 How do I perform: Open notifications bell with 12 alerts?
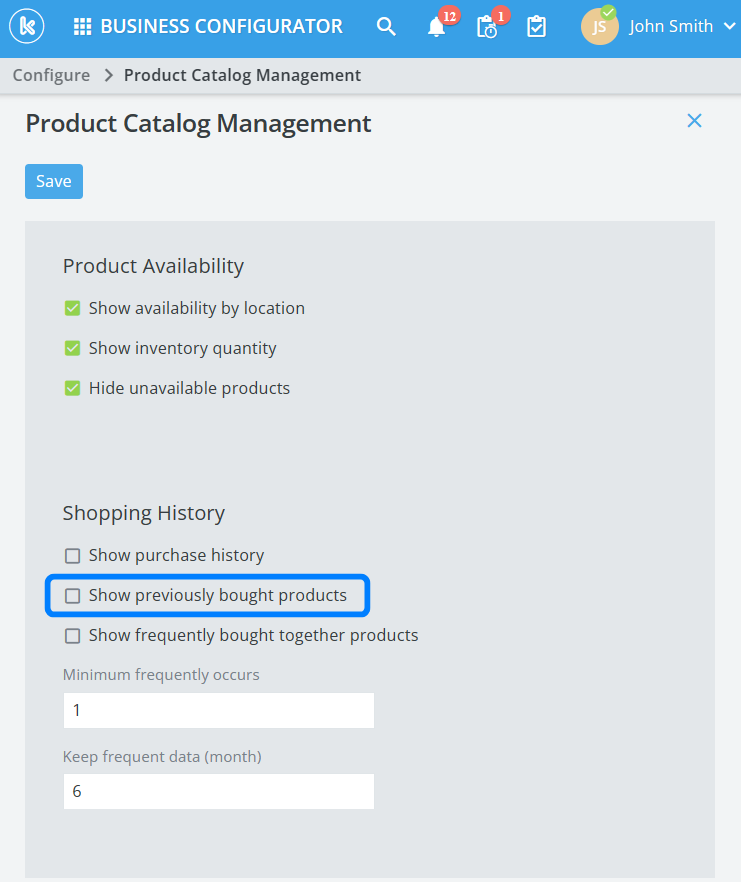(x=437, y=27)
